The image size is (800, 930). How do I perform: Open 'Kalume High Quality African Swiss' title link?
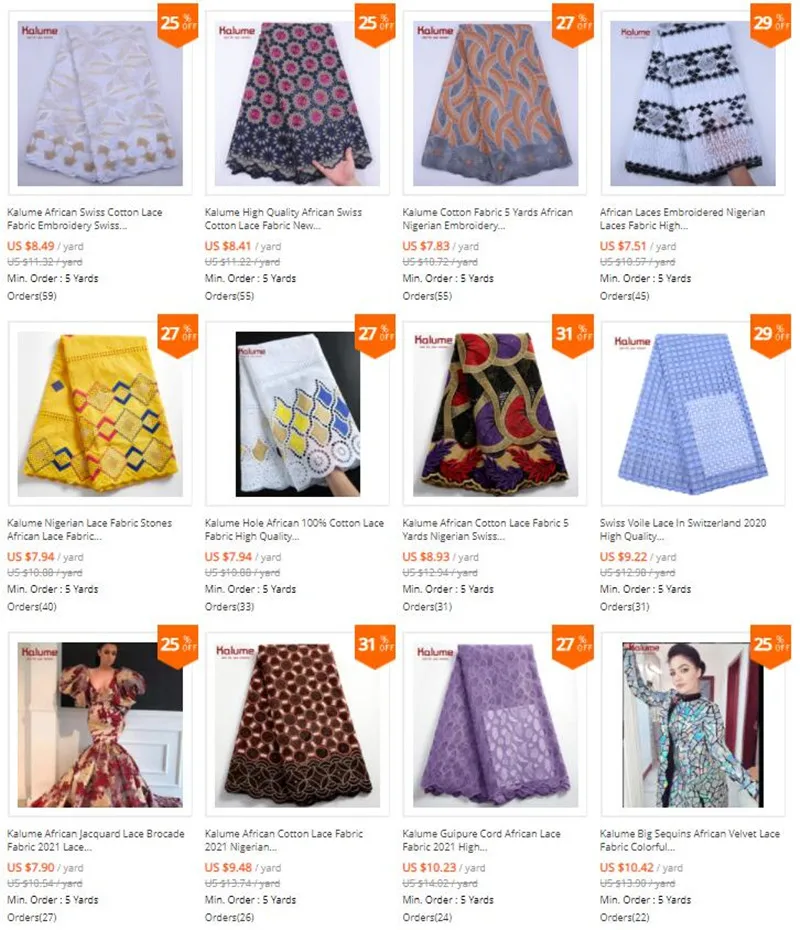coord(283,218)
